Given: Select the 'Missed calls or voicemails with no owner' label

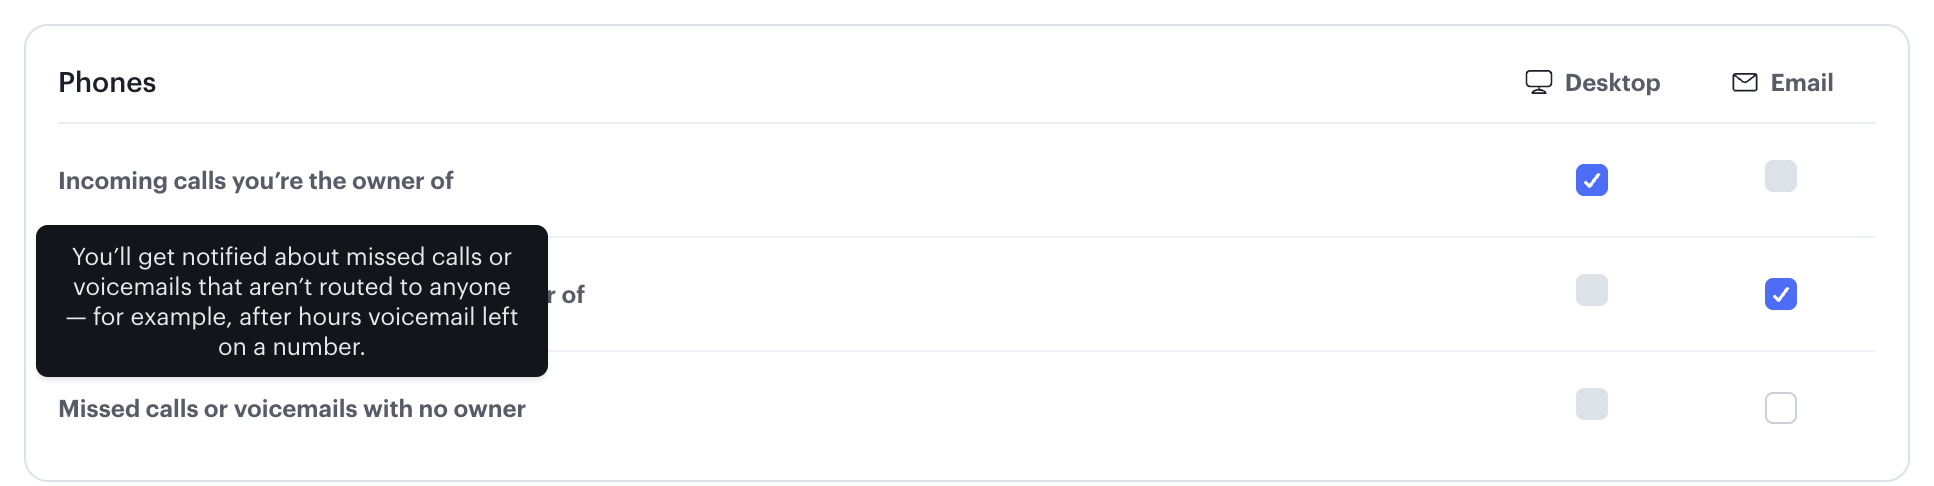Looking at the screenshot, I should 291,409.
